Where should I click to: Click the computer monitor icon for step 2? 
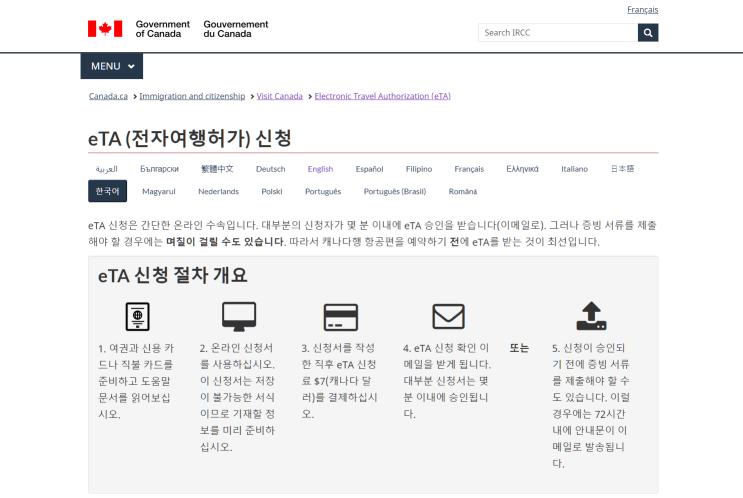(239, 317)
